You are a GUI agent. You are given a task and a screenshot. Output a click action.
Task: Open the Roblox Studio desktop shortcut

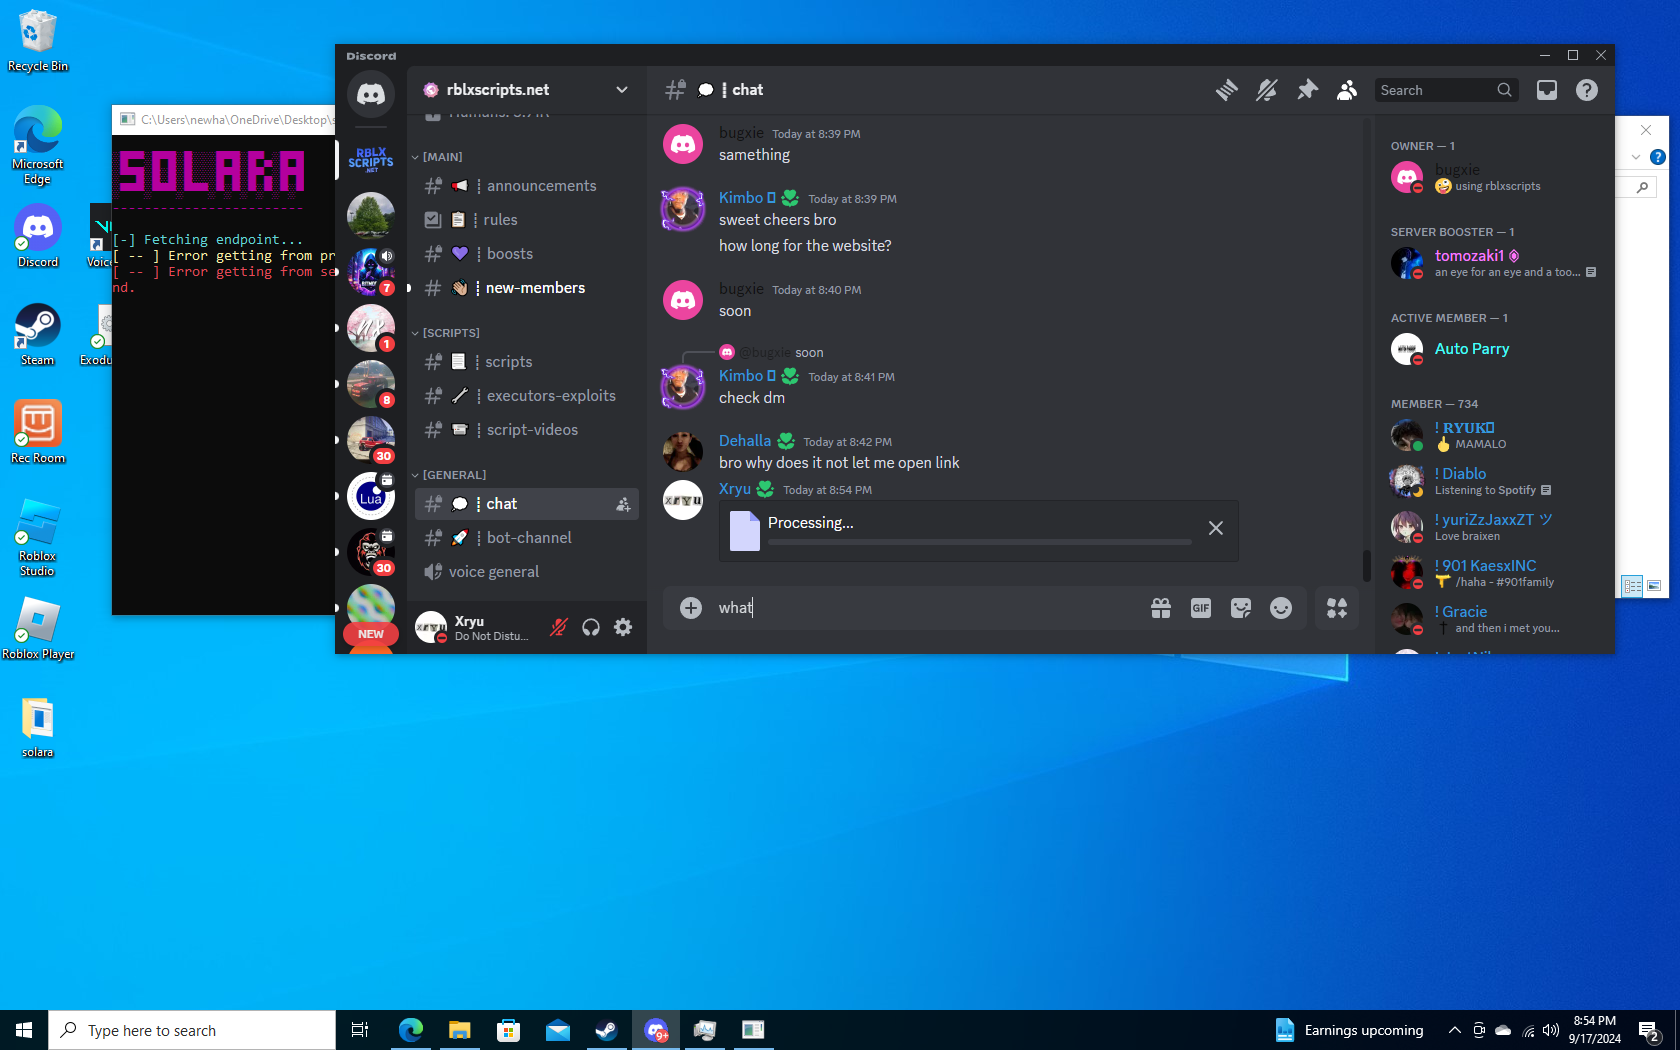pos(37,538)
